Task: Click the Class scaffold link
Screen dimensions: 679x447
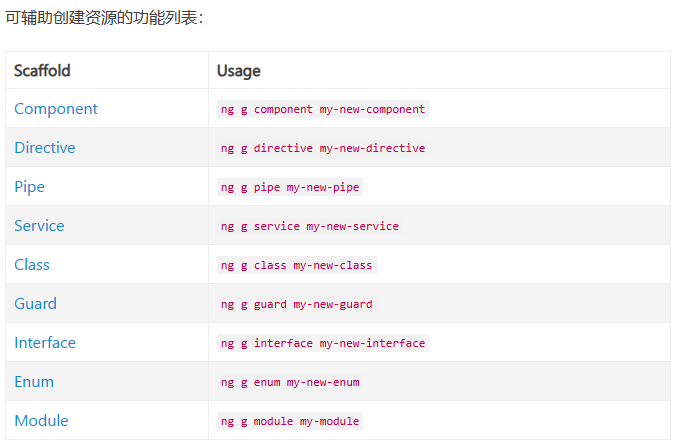Action: coord(32,265)
